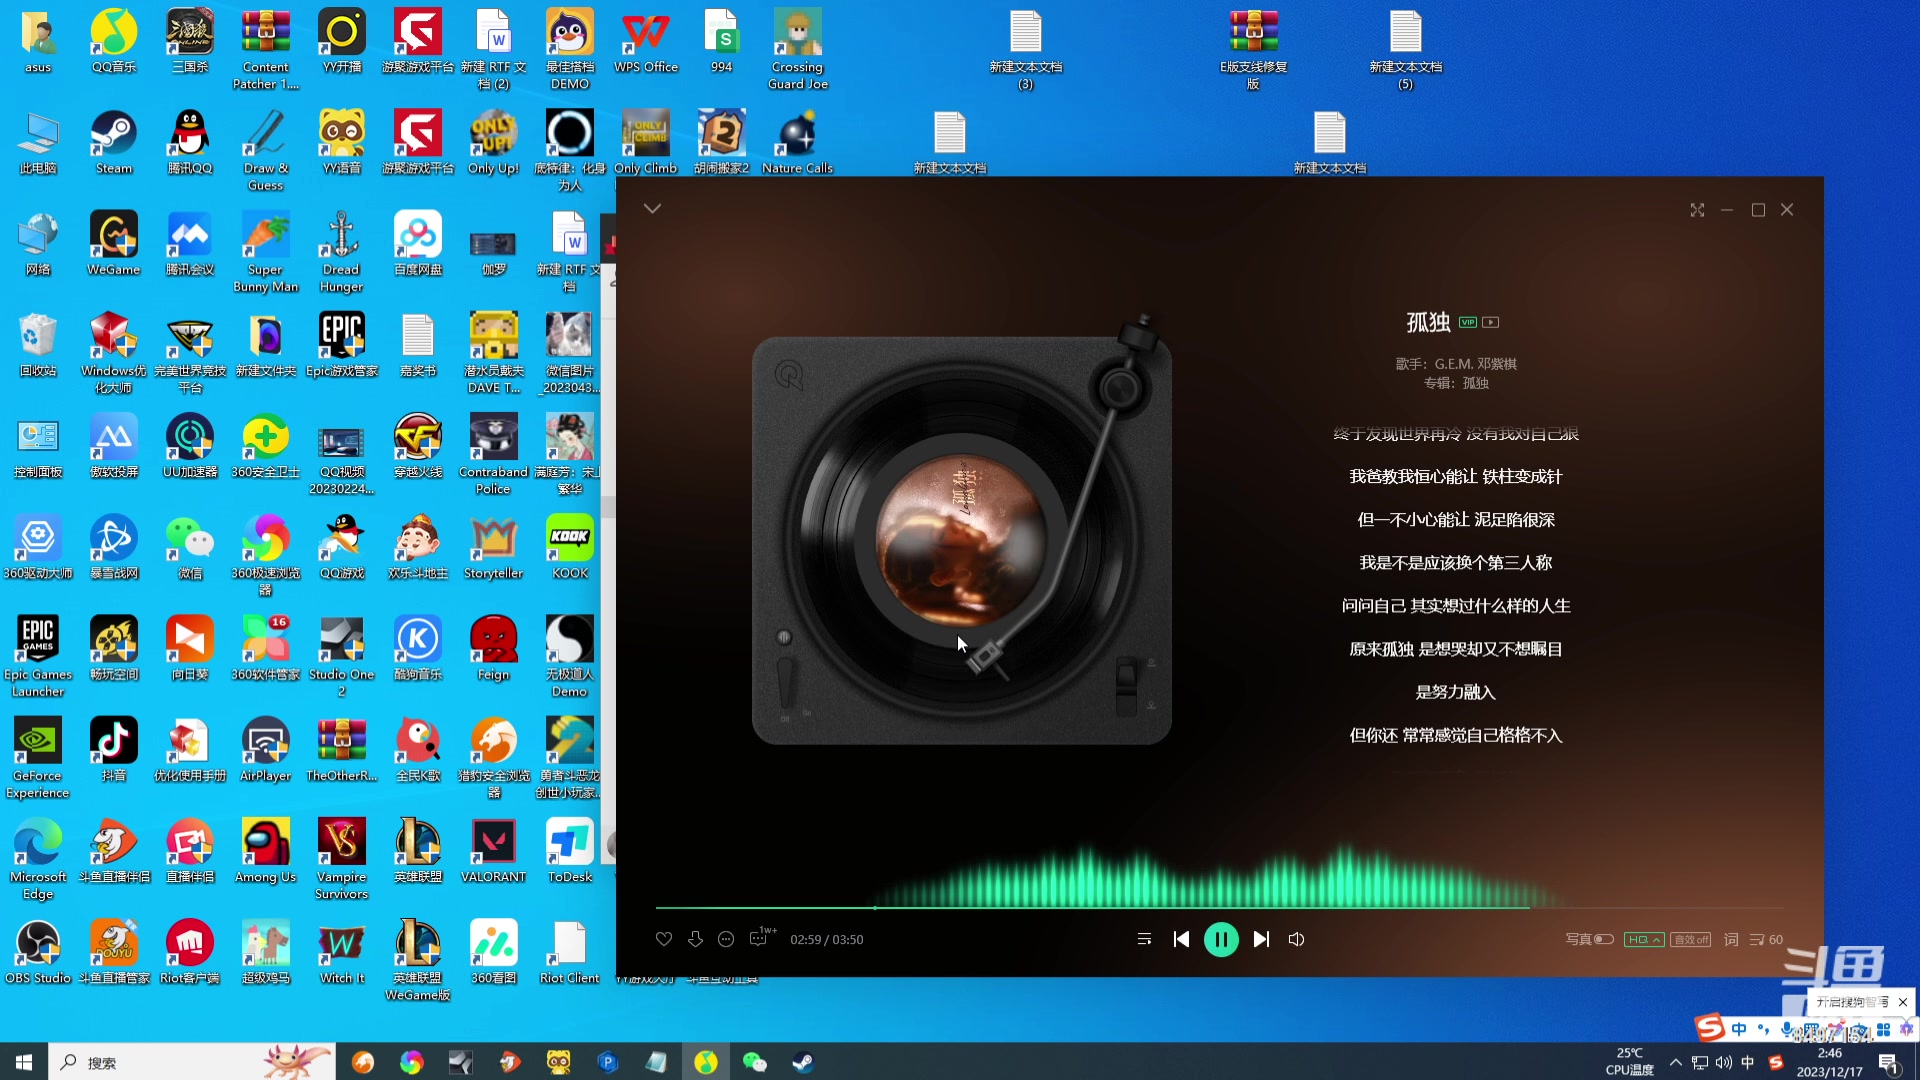Toggle the 写真 switch

point(1603,939)
